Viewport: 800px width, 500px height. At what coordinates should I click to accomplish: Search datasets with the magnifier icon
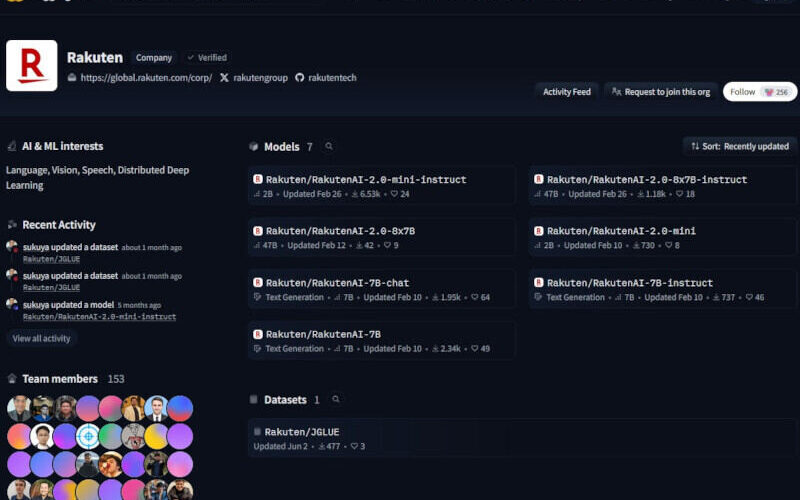(x=336, y=399)
